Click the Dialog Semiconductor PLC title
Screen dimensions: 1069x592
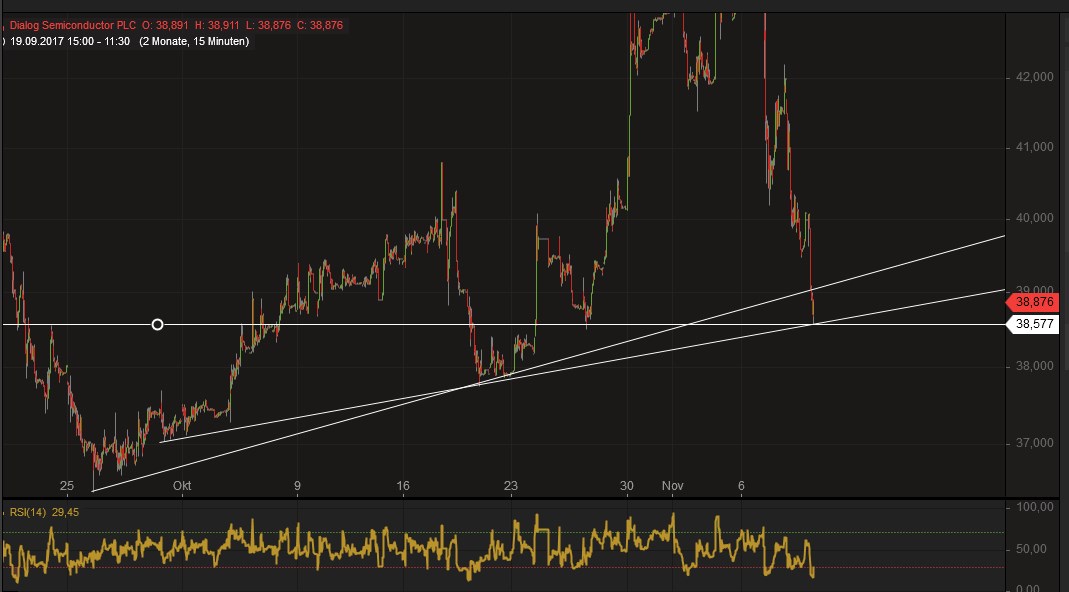[73, 25]
